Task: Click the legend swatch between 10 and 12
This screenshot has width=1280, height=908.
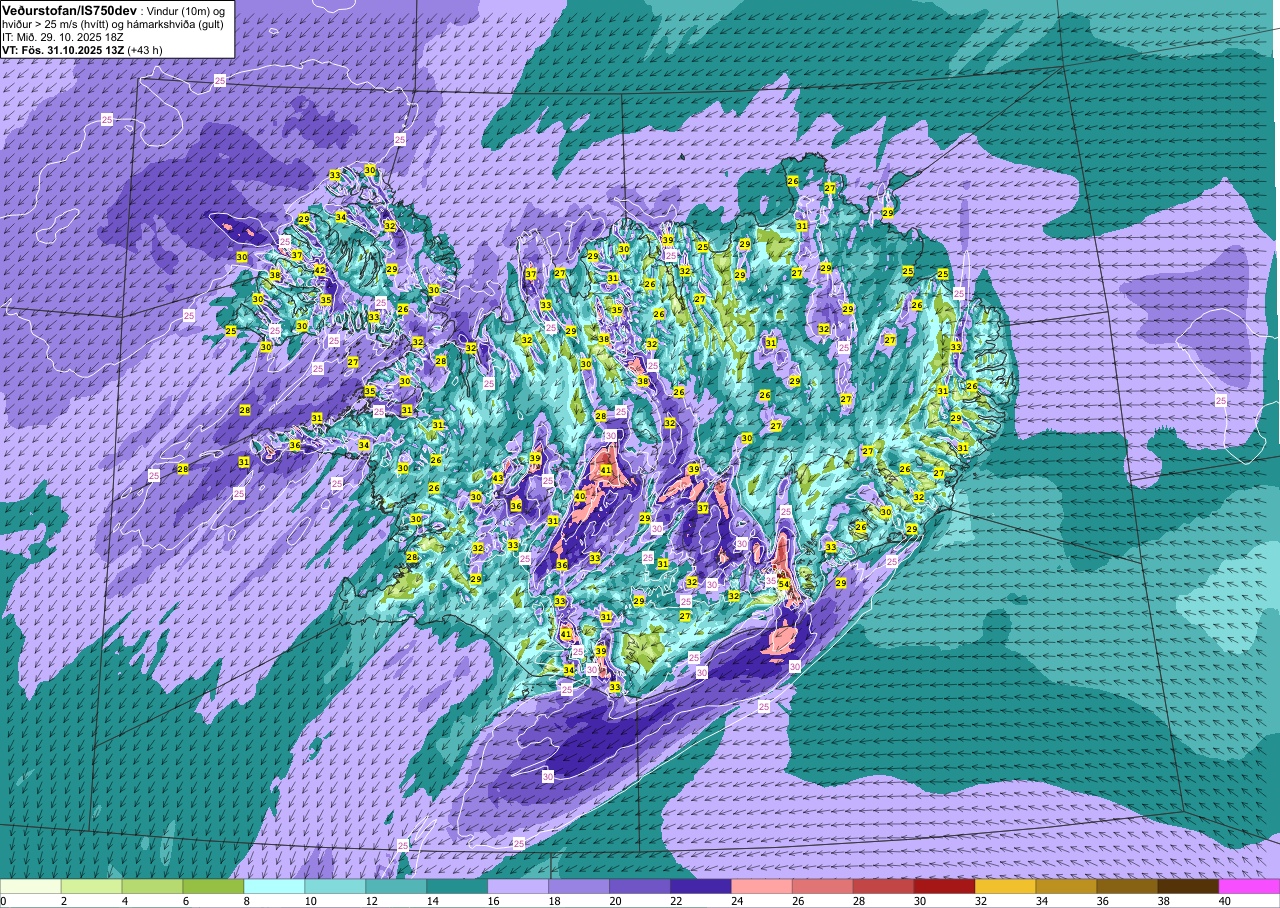Action: (335, 886)
